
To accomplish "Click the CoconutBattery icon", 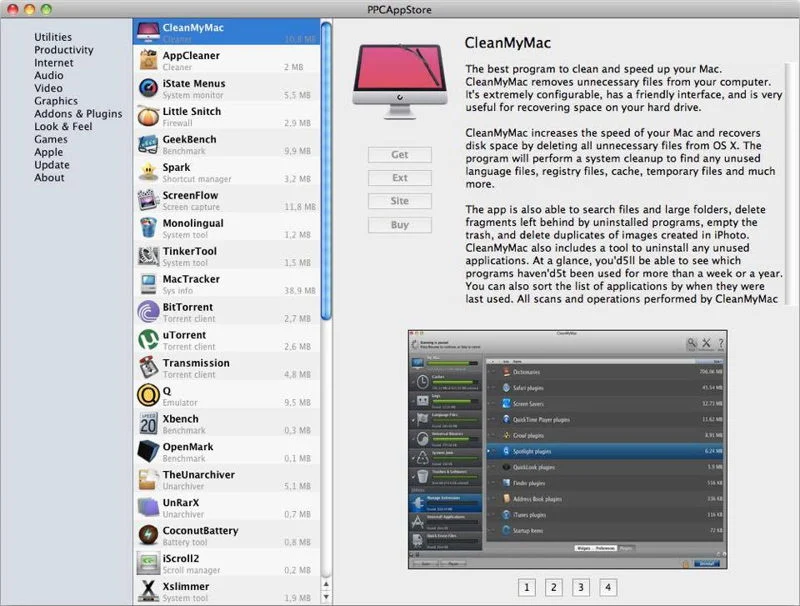I will tap(147, 535).
